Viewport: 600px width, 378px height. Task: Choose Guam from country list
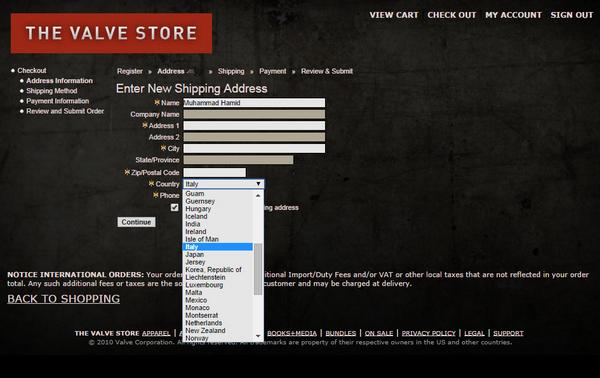tap(218, 194)
